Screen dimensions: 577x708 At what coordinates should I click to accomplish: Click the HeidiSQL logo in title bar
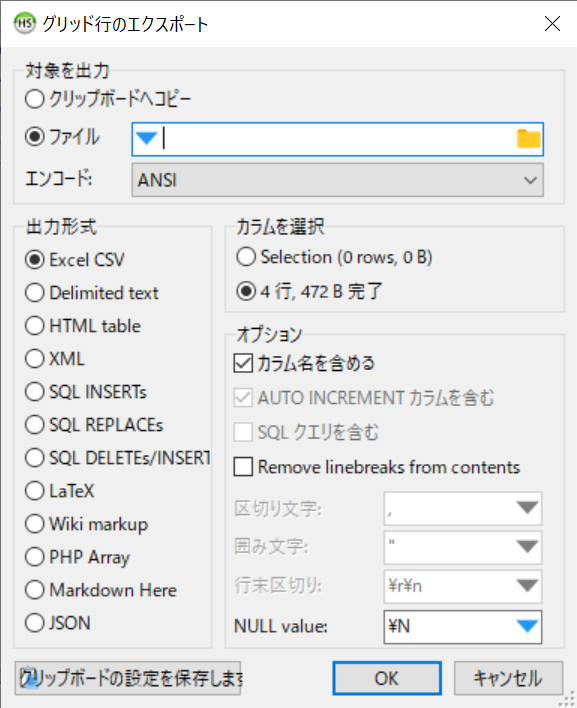pos(24,23)
